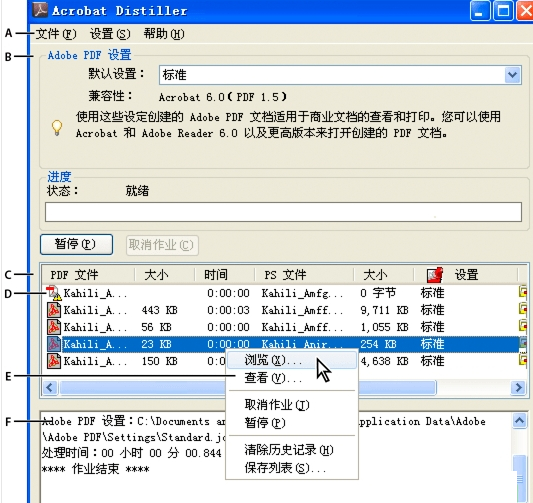Click the PDF icon of the selected 23 KB row
Screen dimensions: 533x503
click(x=54, y=344)
